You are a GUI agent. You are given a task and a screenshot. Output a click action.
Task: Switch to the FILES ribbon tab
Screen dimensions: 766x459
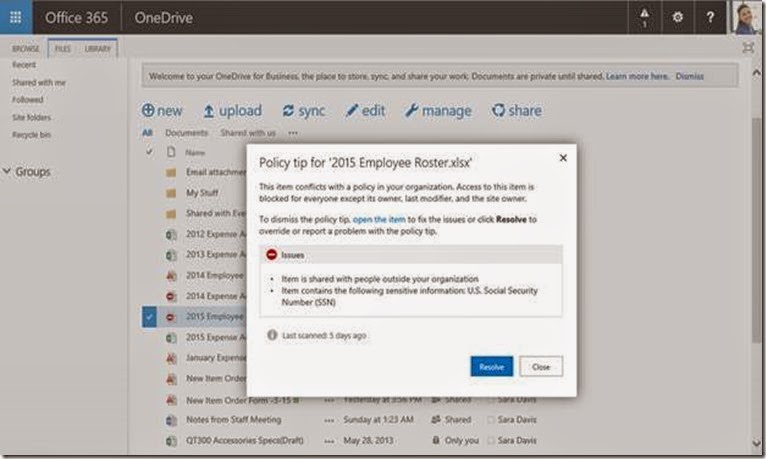[x=63, y=49]
